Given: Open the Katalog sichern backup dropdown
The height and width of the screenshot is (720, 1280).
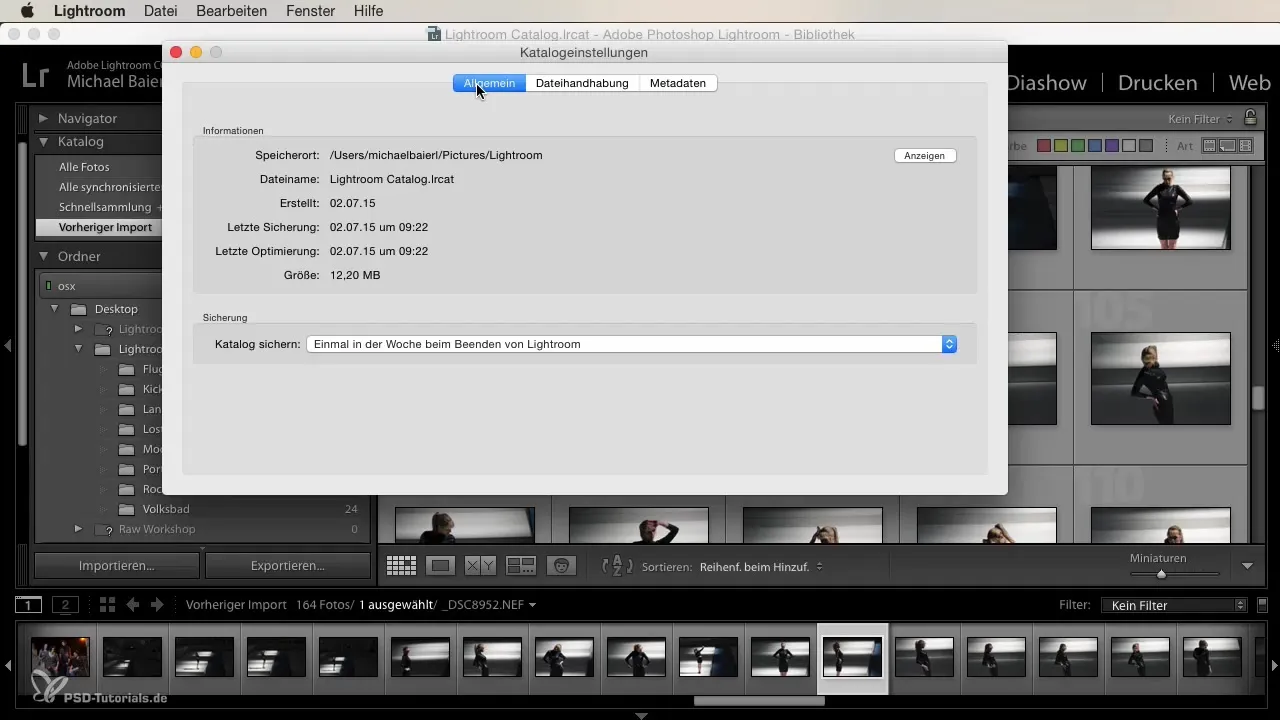Looking at the screenshot, I should [x=632, y=344].
